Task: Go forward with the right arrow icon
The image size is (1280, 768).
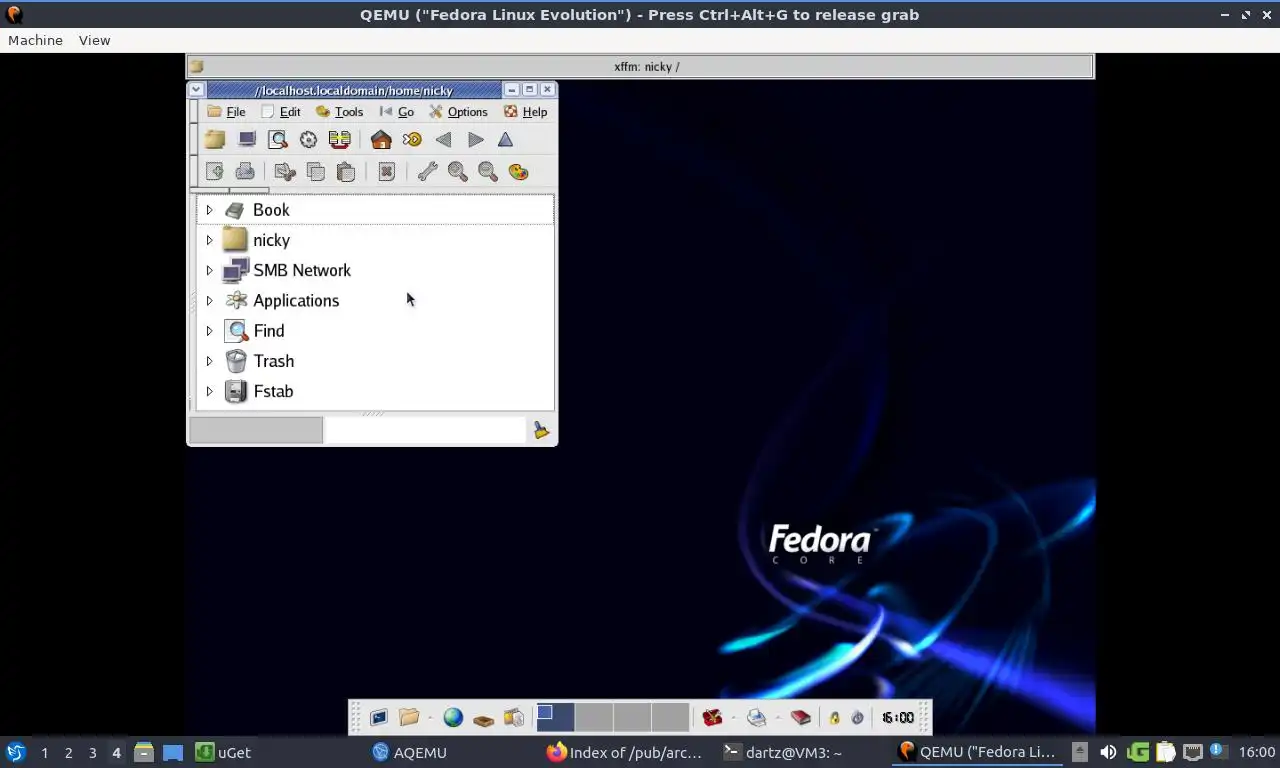Action: (476, 140)
